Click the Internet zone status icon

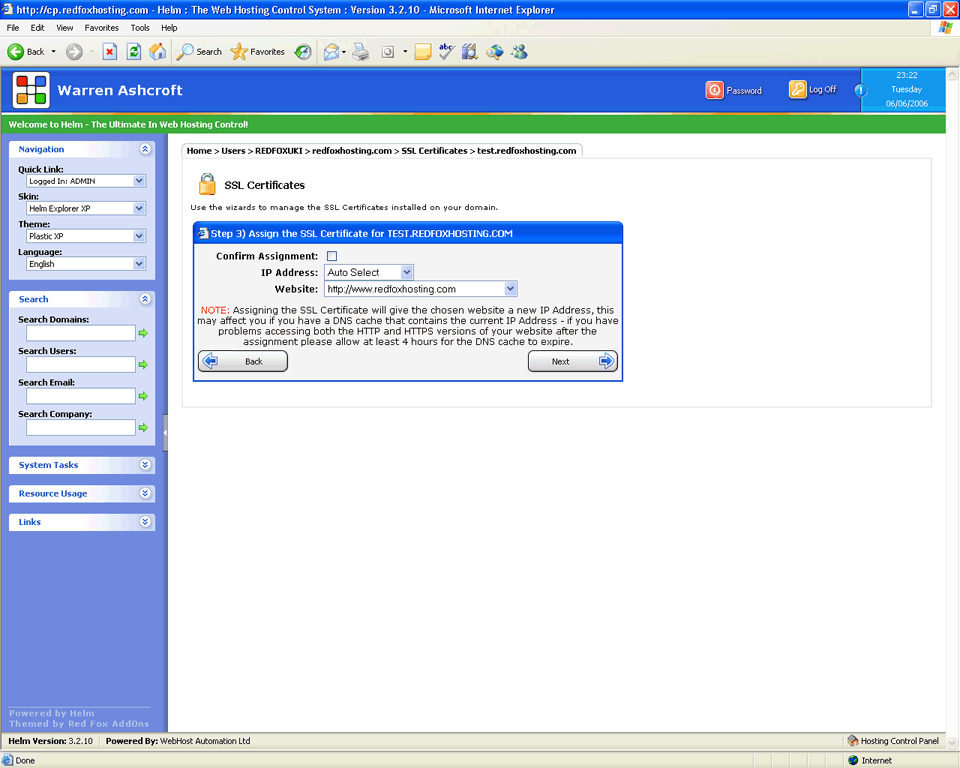(853, 760)
